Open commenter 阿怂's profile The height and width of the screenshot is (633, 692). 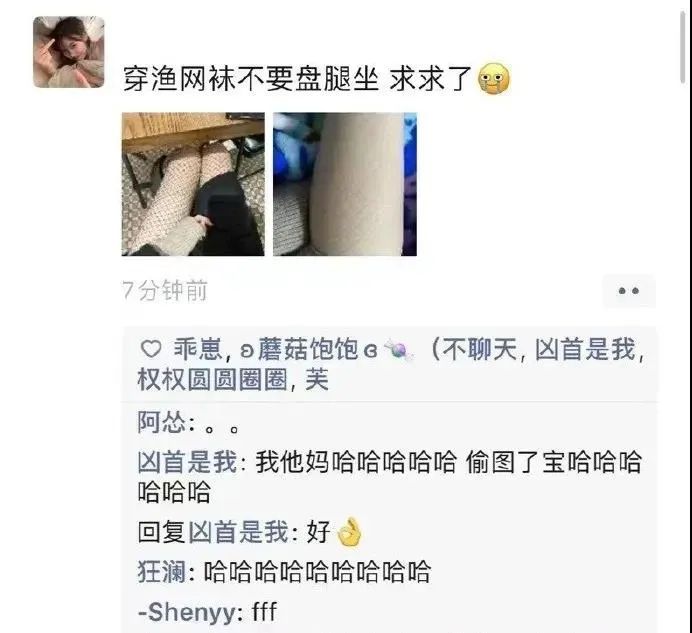coord(162,423)
